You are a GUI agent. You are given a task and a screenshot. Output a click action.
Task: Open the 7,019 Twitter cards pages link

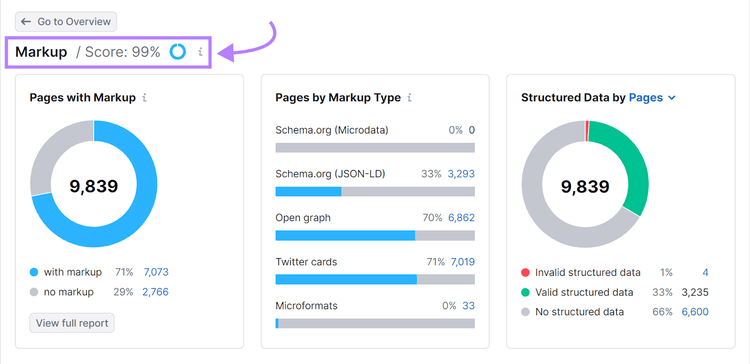[x=463, y=262]
